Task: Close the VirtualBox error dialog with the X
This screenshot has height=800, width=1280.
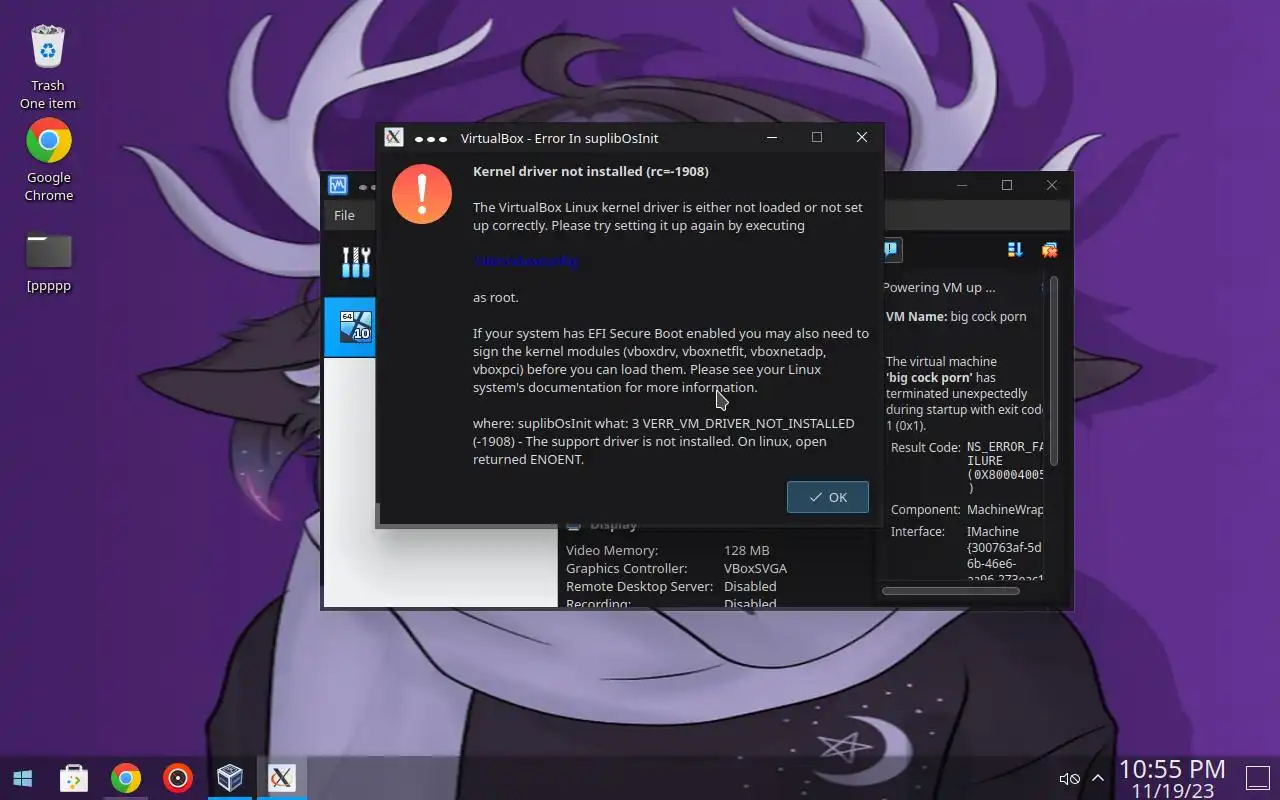Action: coord(862,137)
